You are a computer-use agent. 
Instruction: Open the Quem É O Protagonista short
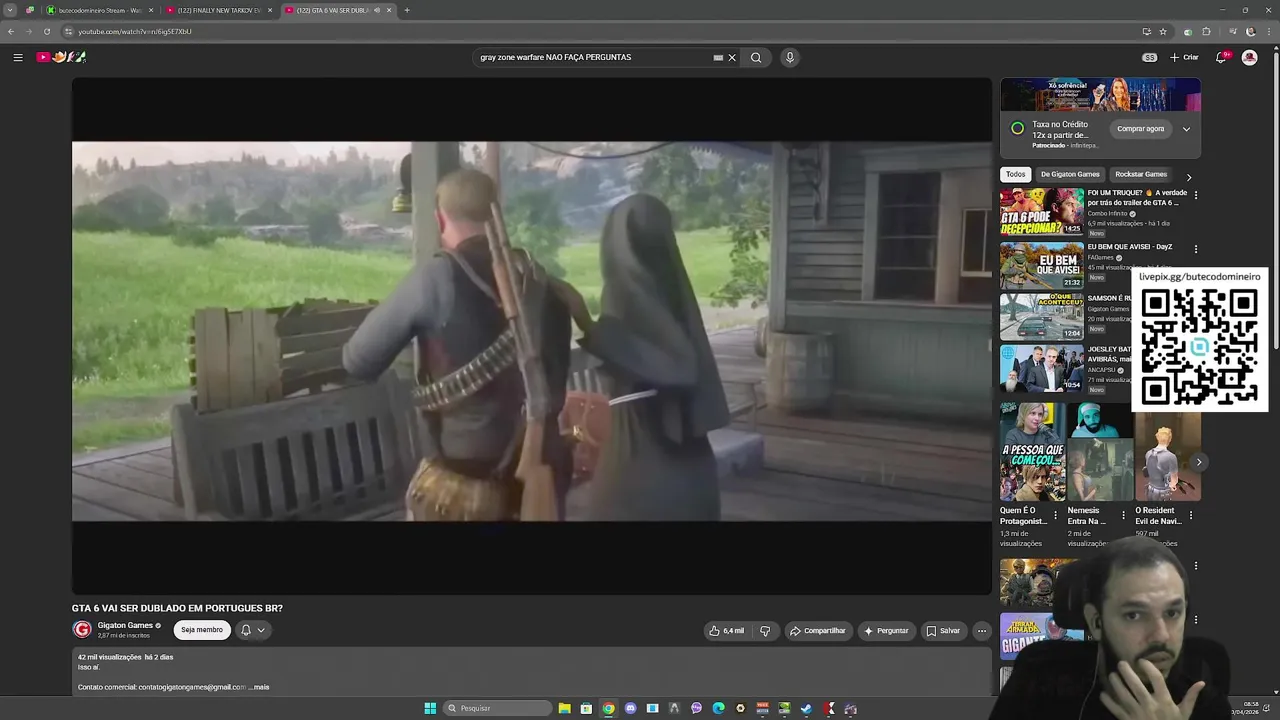pyautogui.click(x=1032, y=450)
